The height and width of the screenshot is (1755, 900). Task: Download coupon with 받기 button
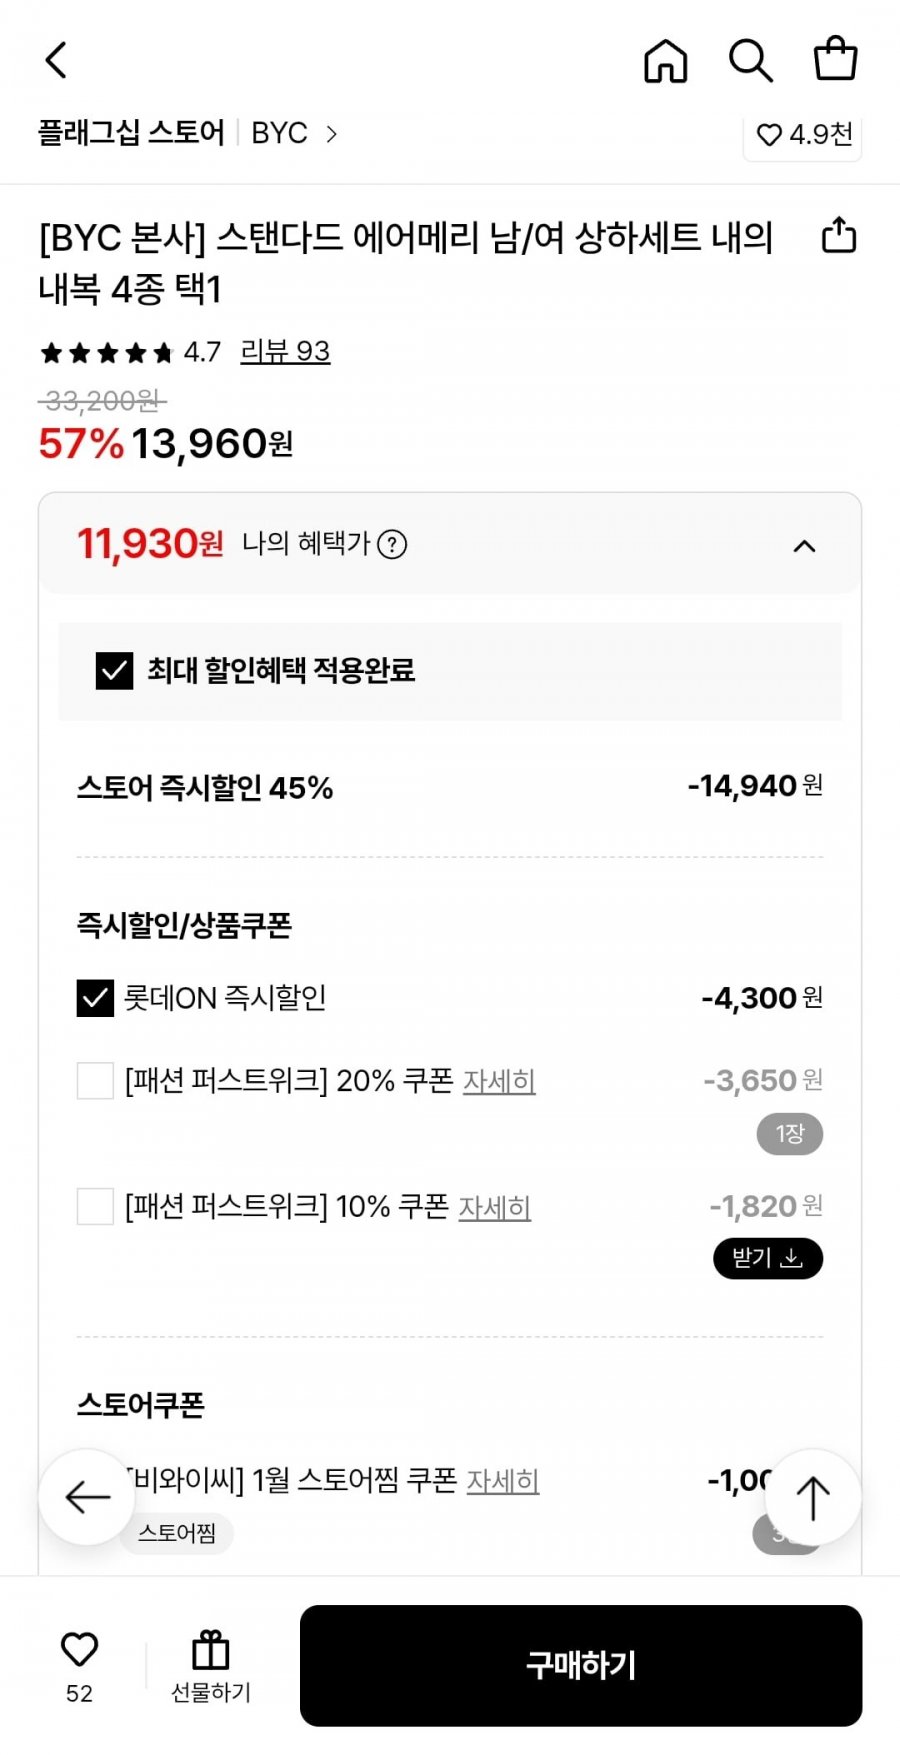tap(767, 1258)
